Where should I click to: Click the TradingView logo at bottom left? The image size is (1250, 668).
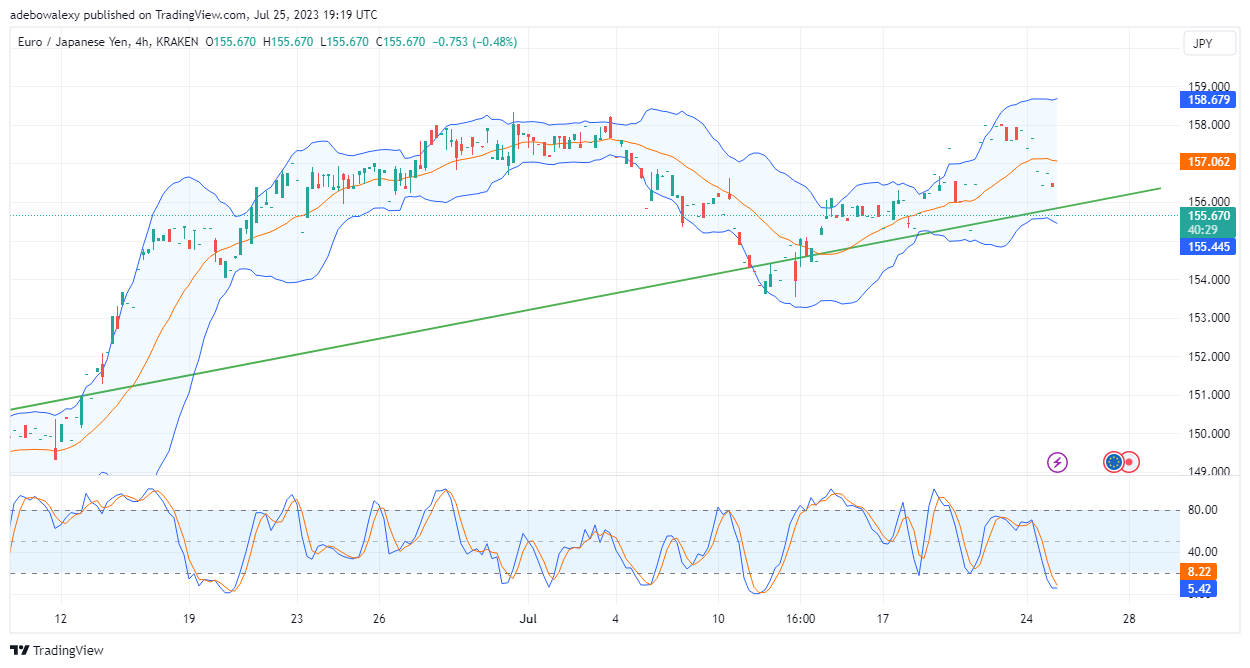57,651
